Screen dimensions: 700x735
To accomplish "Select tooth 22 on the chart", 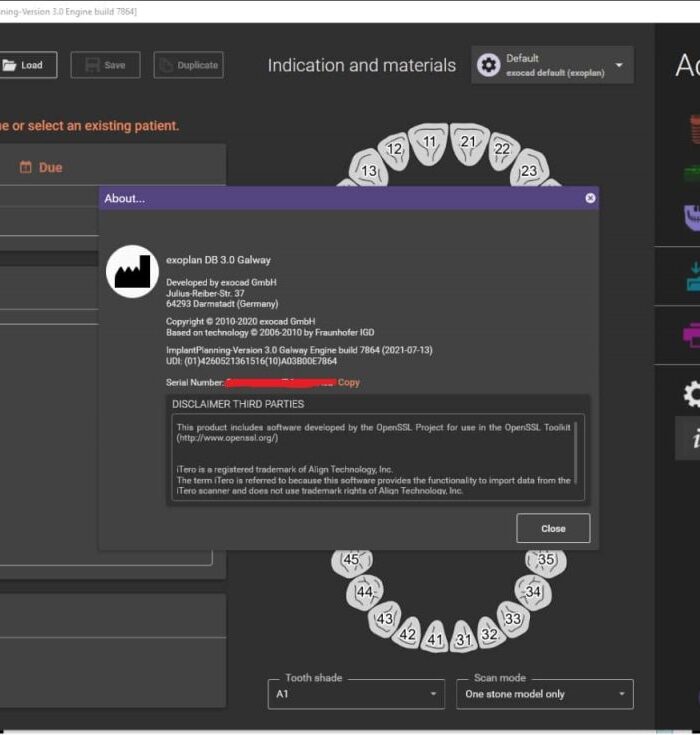I will pos(502,150).
